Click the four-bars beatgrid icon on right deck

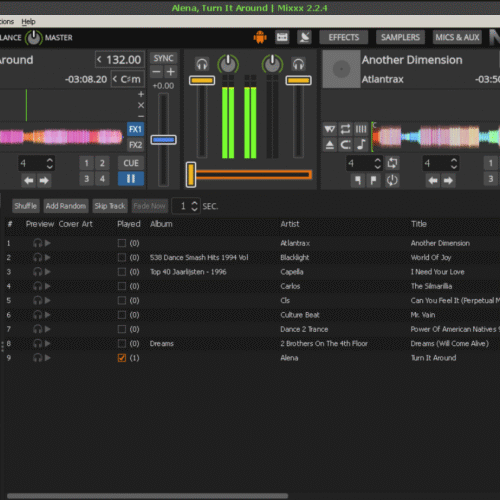click(361, 129)
